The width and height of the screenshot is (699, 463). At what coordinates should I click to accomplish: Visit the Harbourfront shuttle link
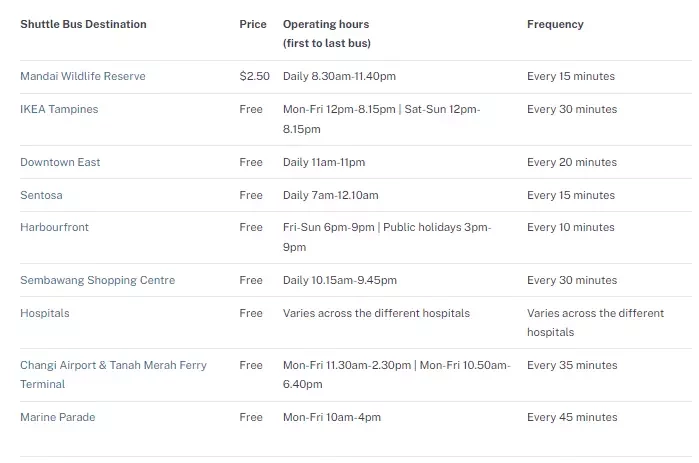tap(54, 227)
